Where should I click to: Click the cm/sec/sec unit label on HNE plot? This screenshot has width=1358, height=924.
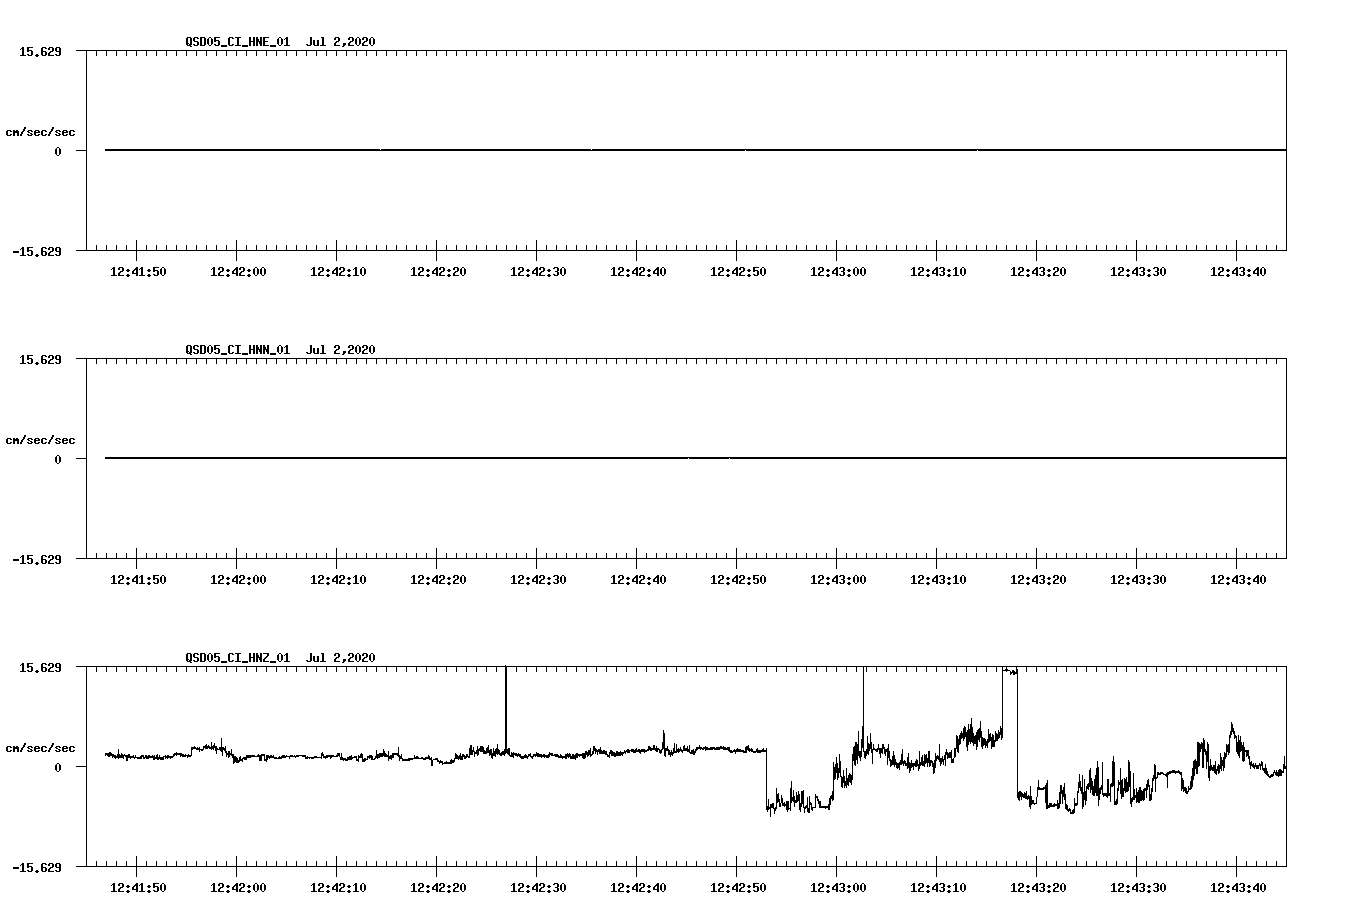tap(40, 132)
